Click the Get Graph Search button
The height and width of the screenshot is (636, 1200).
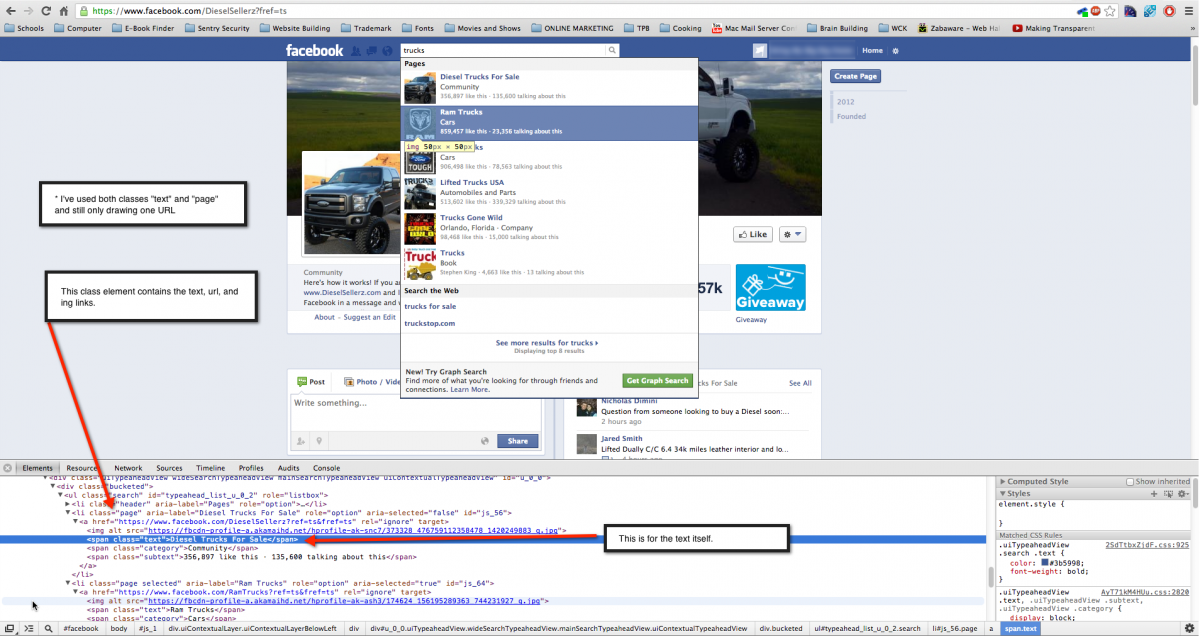(x=656, y=381)
